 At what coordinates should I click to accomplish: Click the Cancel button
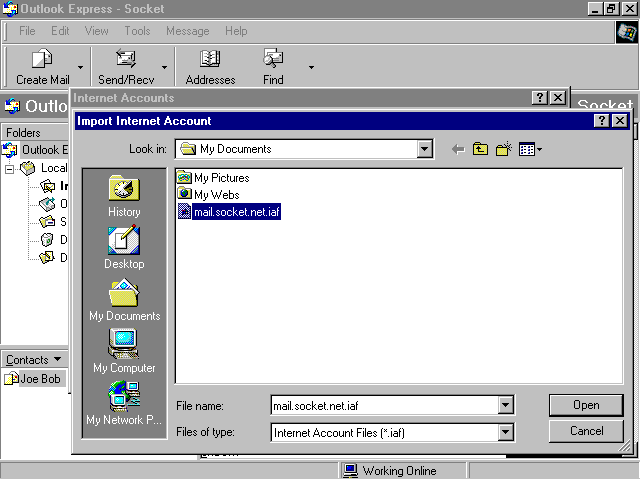586,431
